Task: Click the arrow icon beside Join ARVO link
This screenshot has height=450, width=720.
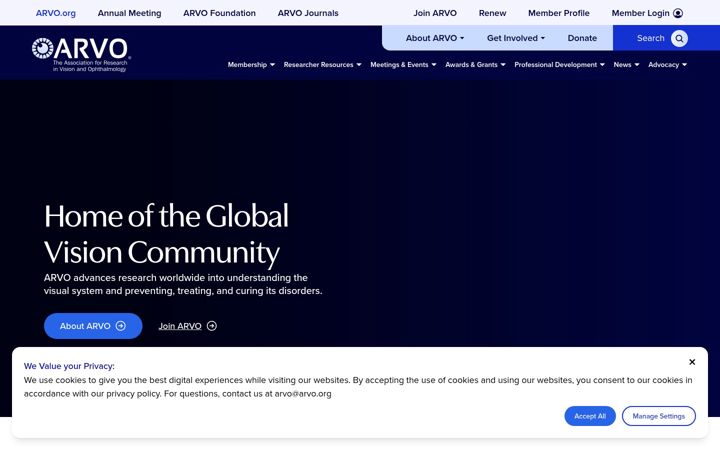Action: [212, 326]
